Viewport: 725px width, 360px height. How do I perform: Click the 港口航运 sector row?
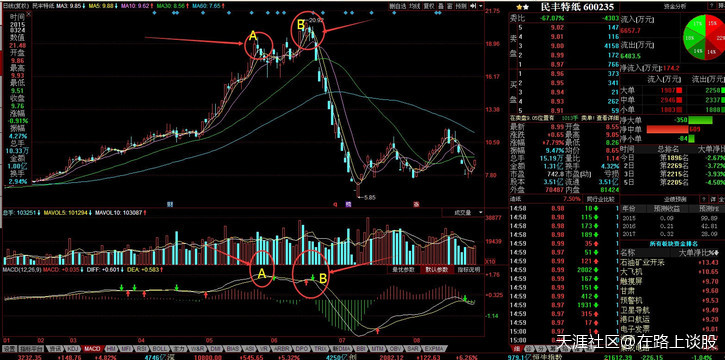point(671,319)
